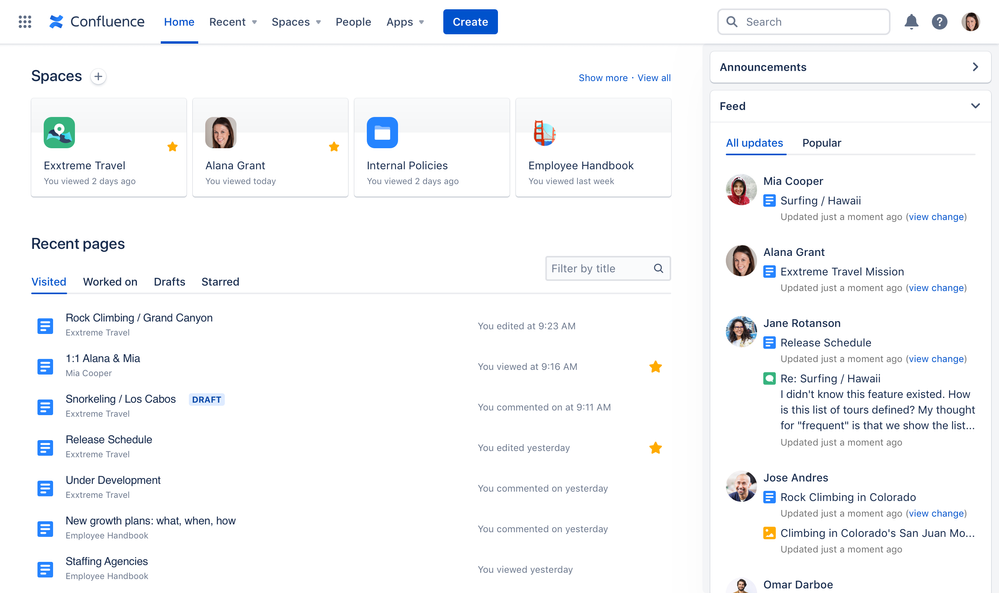Open the help question mark icon

939,22
